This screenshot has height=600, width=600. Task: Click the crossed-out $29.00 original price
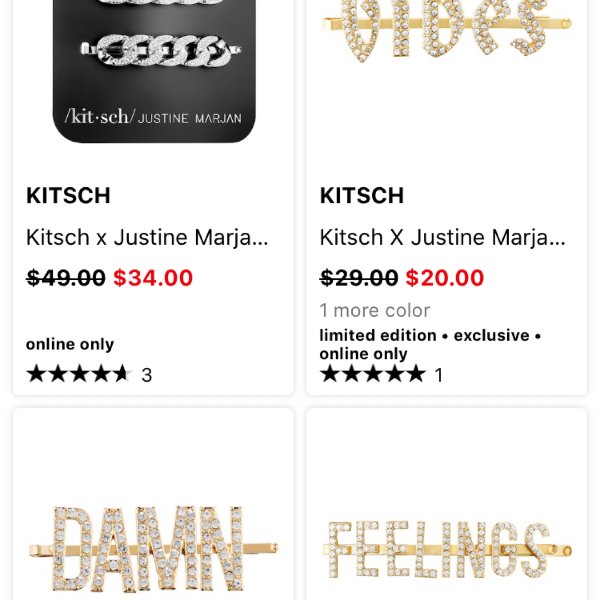[x=359, y=278]
